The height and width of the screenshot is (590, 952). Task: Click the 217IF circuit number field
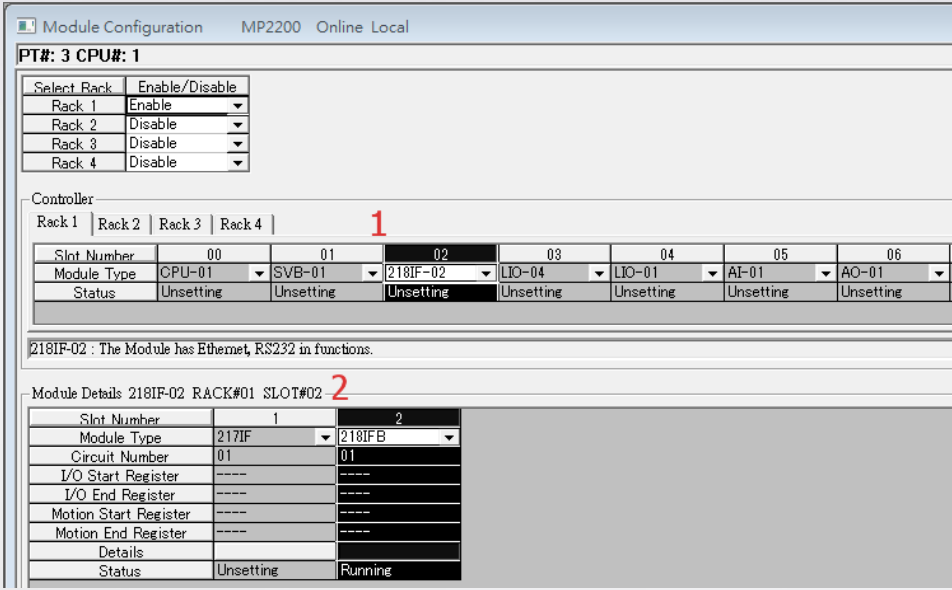pyautogui.click(x=275, y=456)
